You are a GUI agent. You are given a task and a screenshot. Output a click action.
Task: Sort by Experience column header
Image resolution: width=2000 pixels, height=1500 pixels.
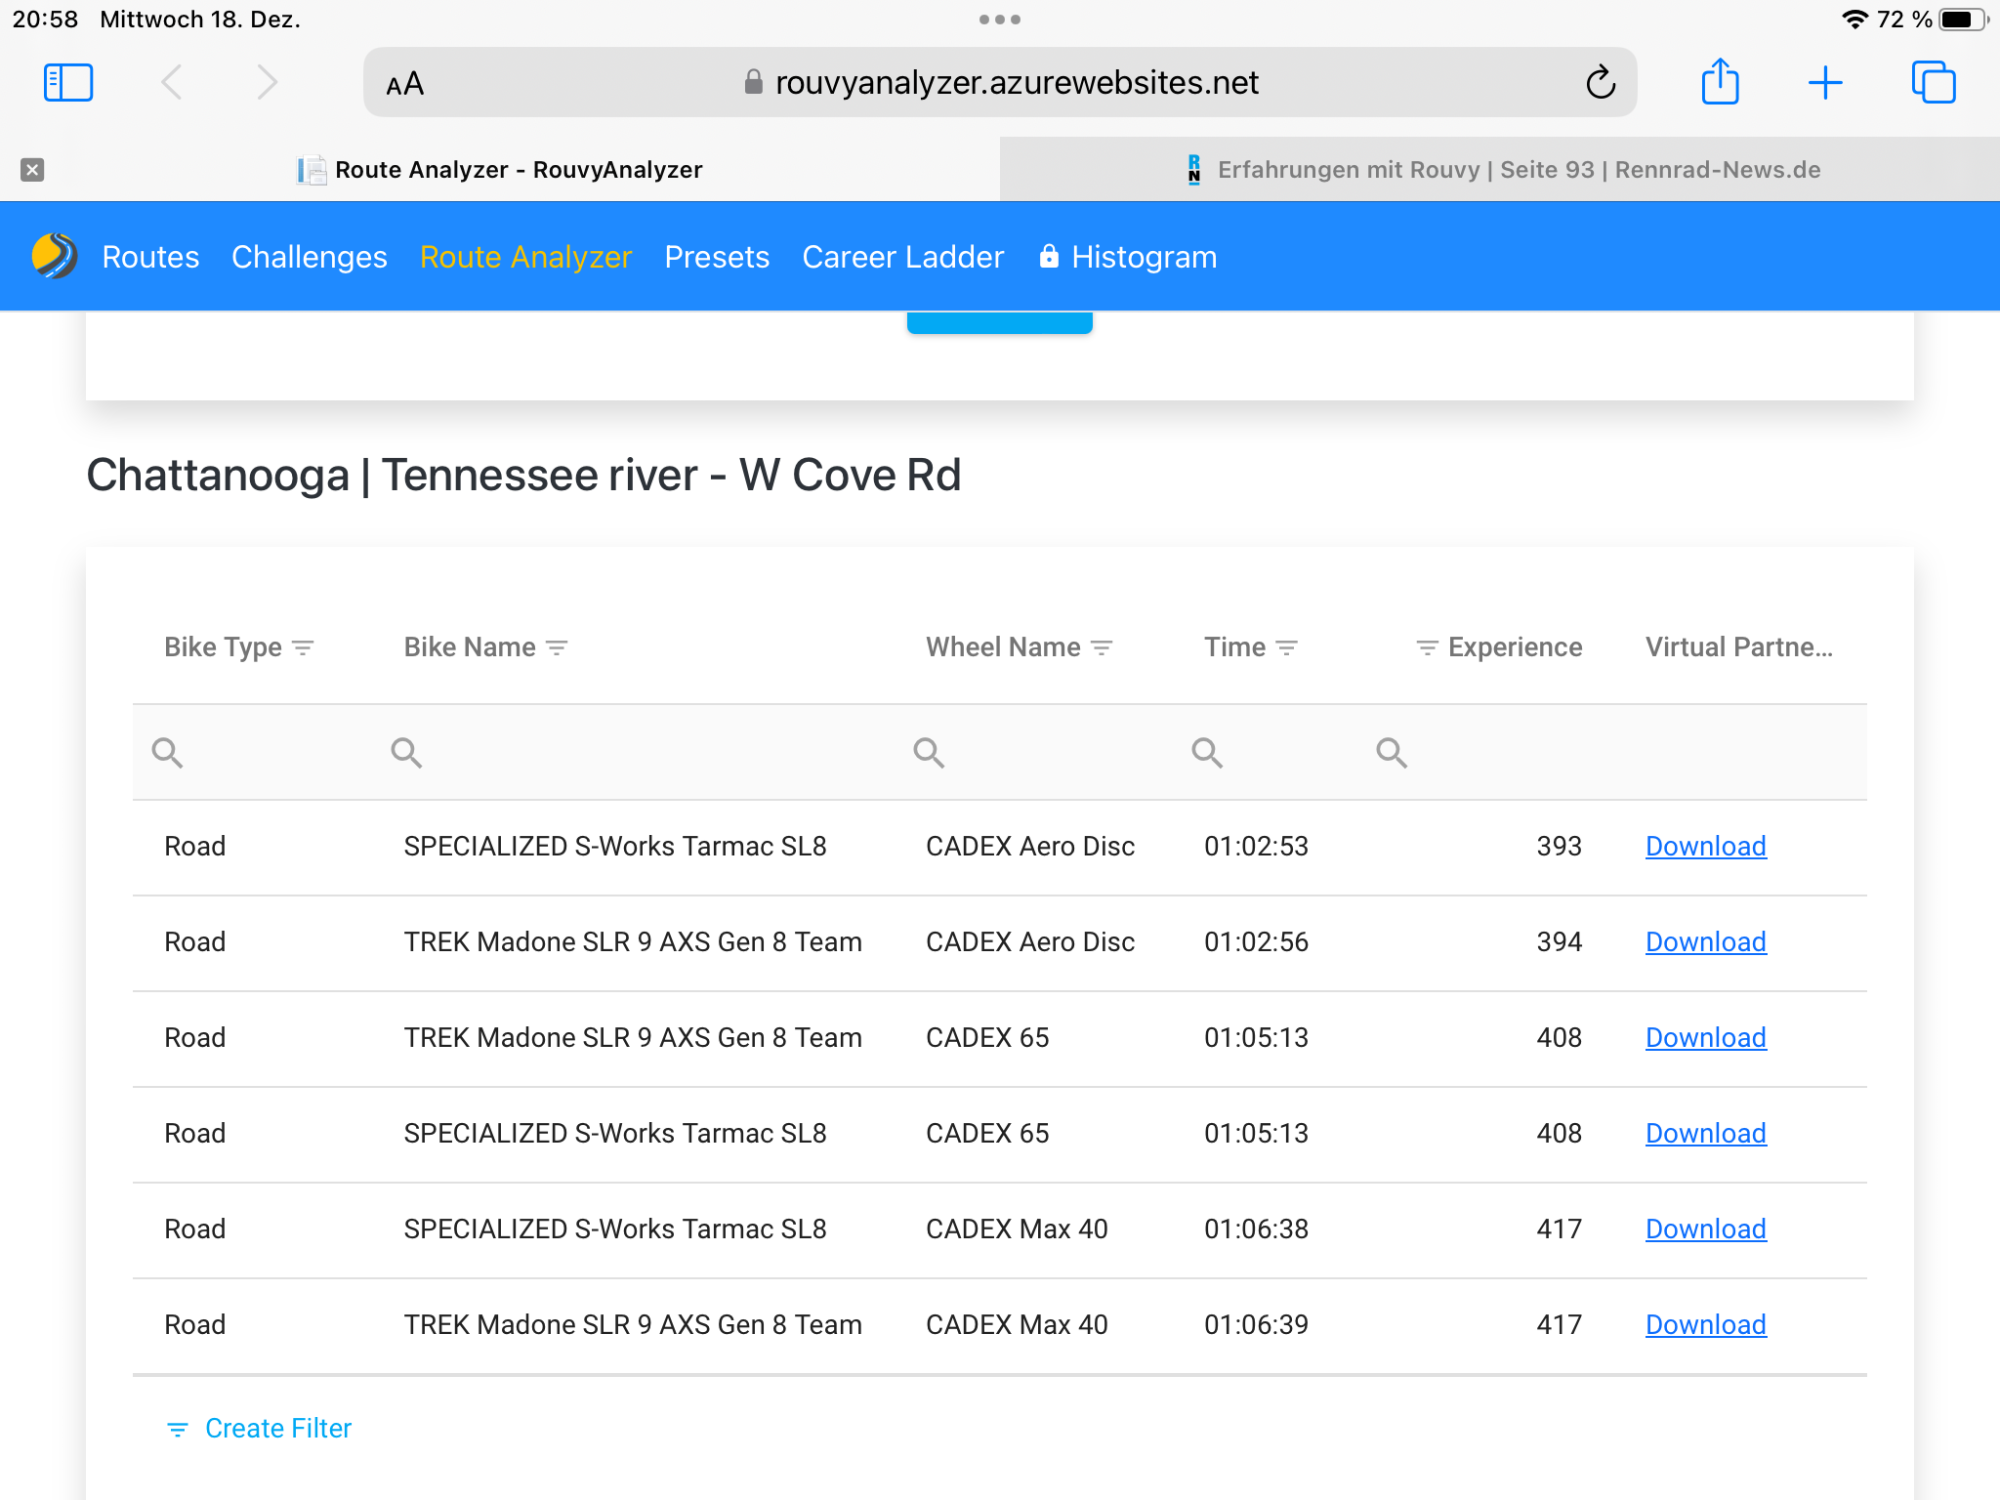[1515, 647]
